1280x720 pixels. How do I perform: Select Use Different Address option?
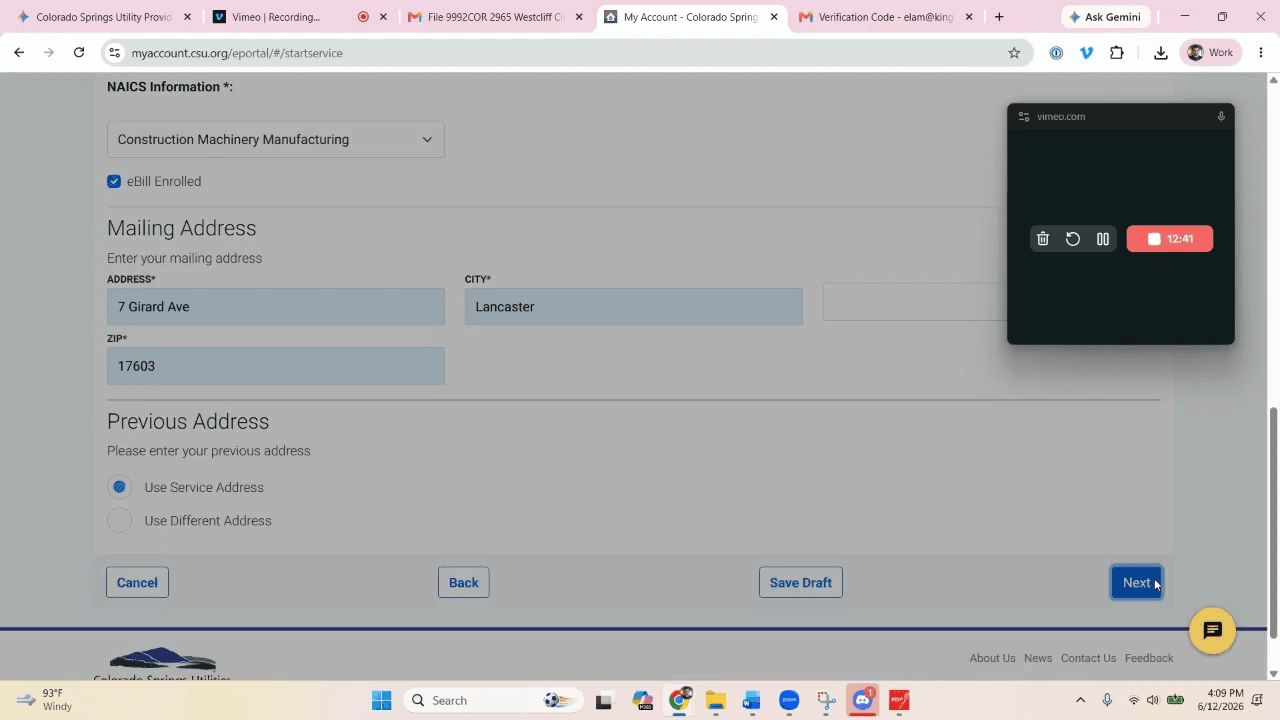119,520
